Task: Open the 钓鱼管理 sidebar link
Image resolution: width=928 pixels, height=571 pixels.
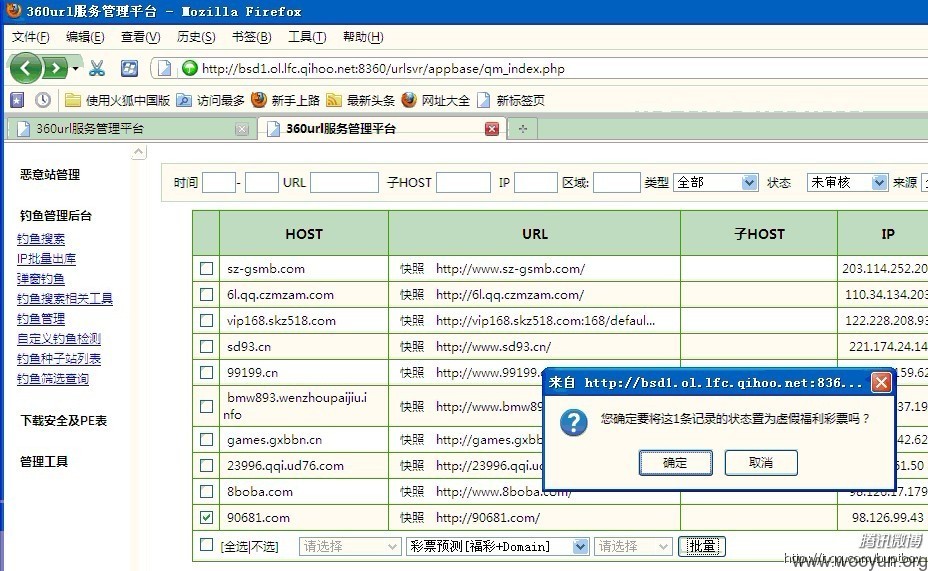Action: 41,318
